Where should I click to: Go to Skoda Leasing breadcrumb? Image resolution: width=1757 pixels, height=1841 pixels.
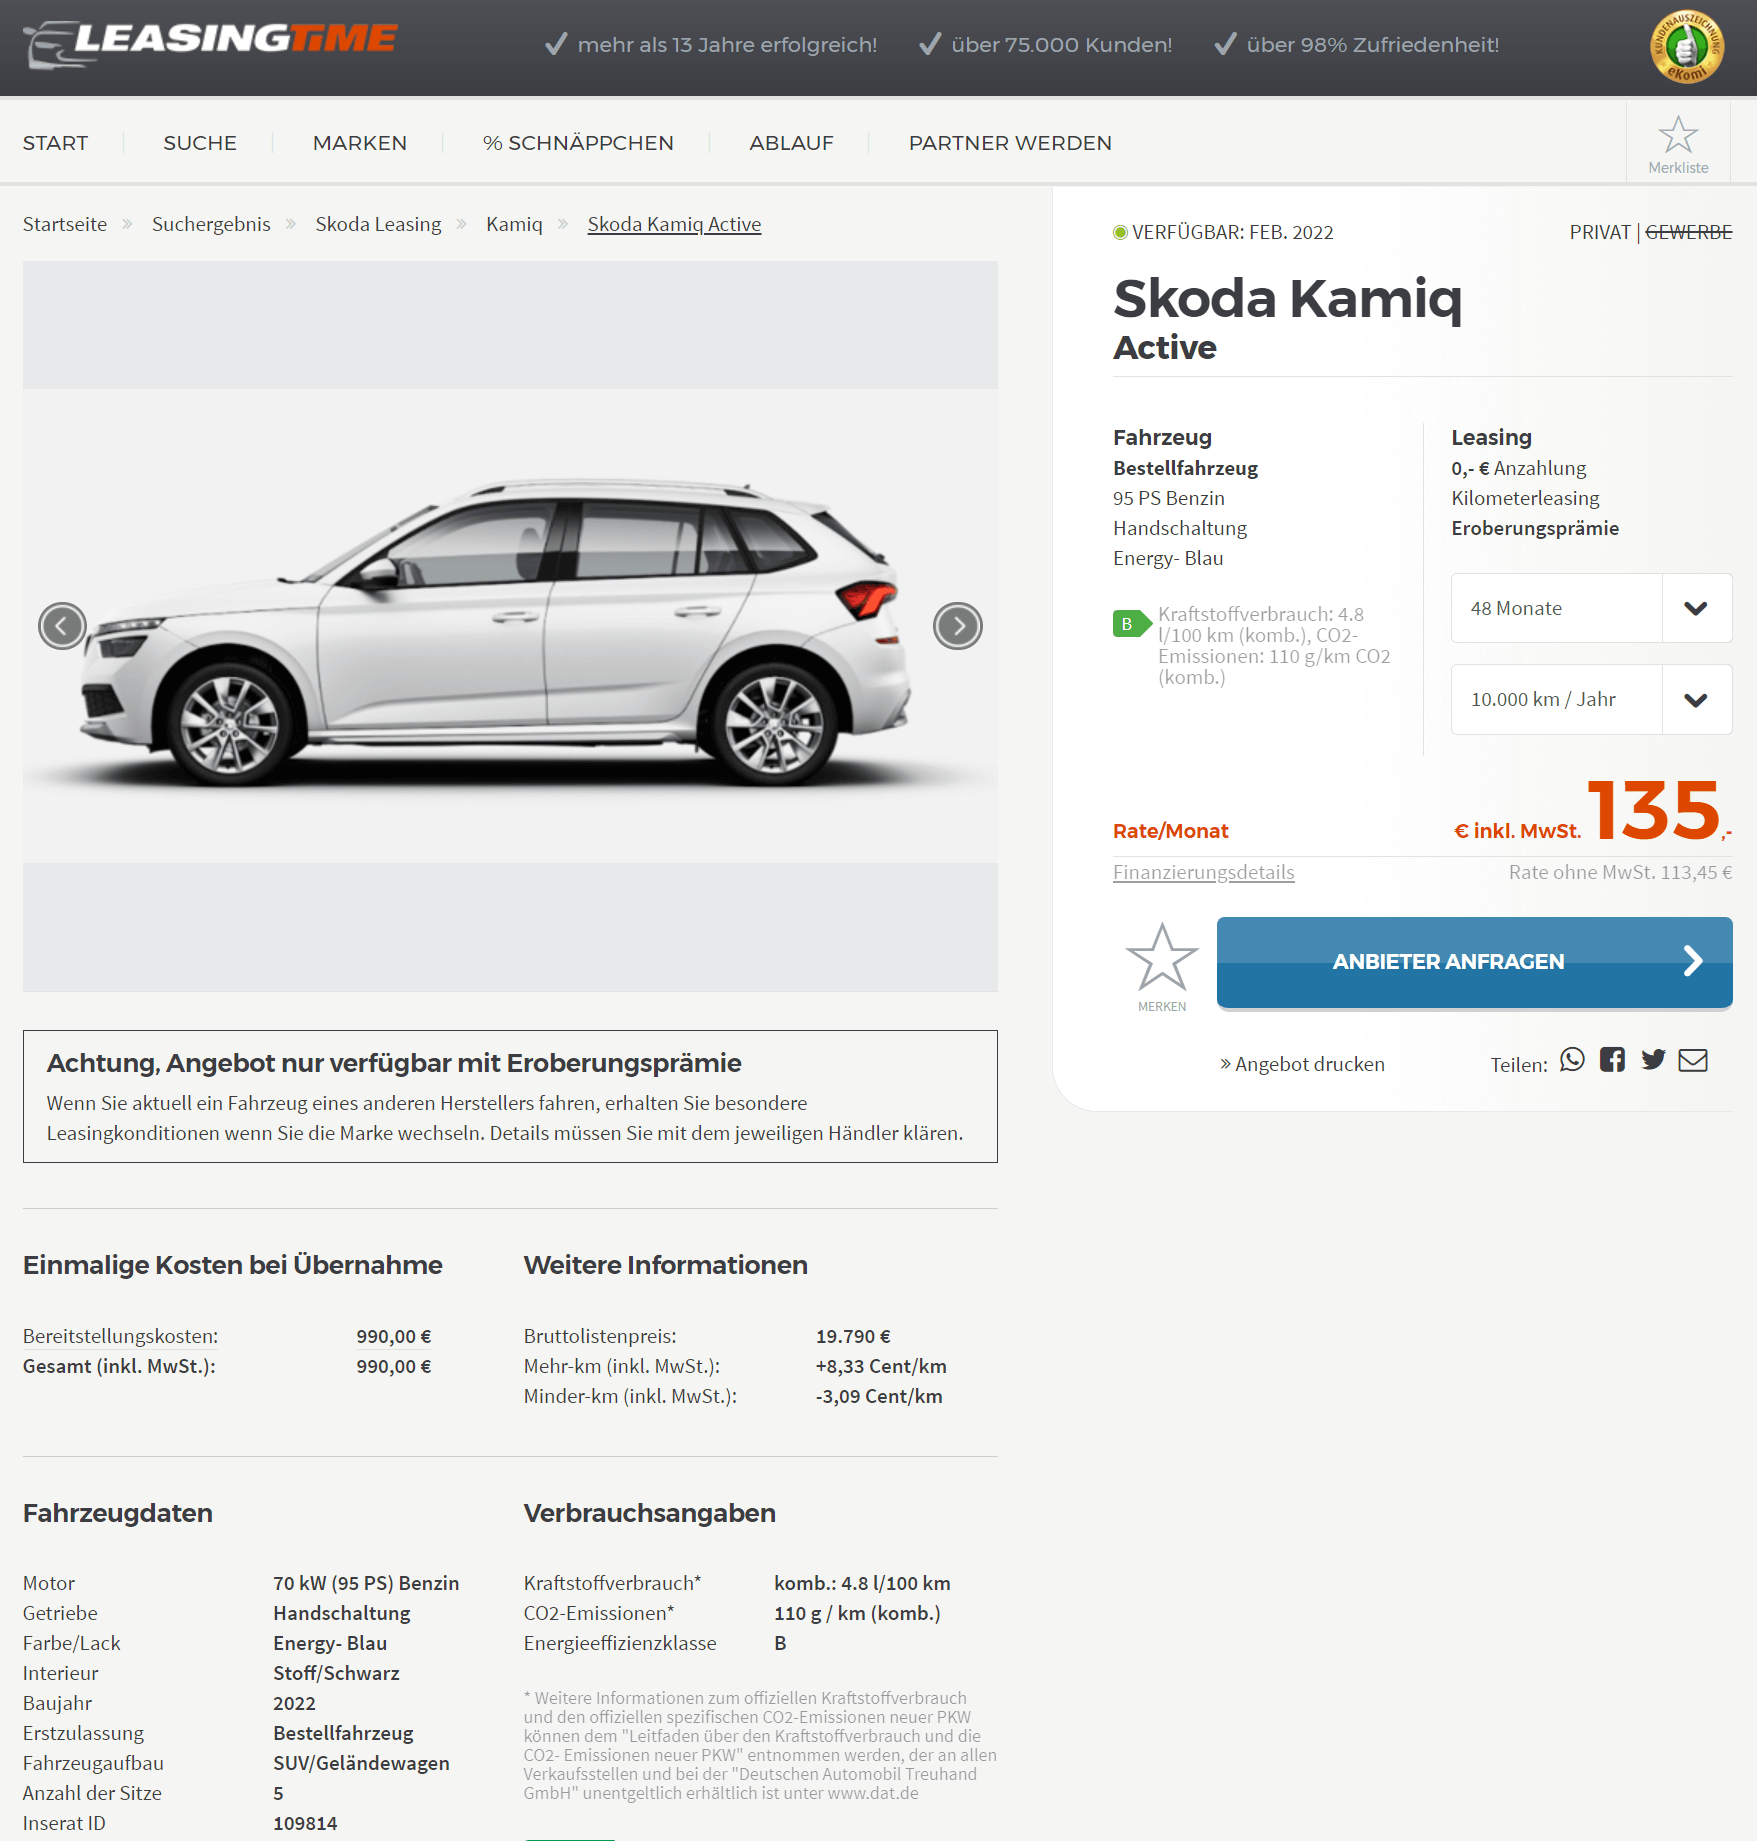coord(378,224)
